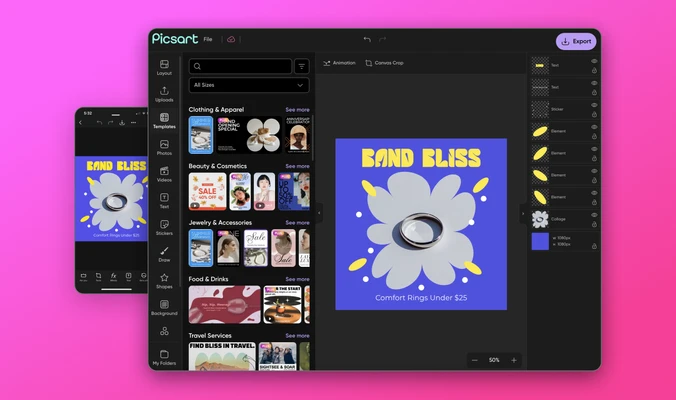
Task: Open the Shapes panel
Action: [164, 281]
